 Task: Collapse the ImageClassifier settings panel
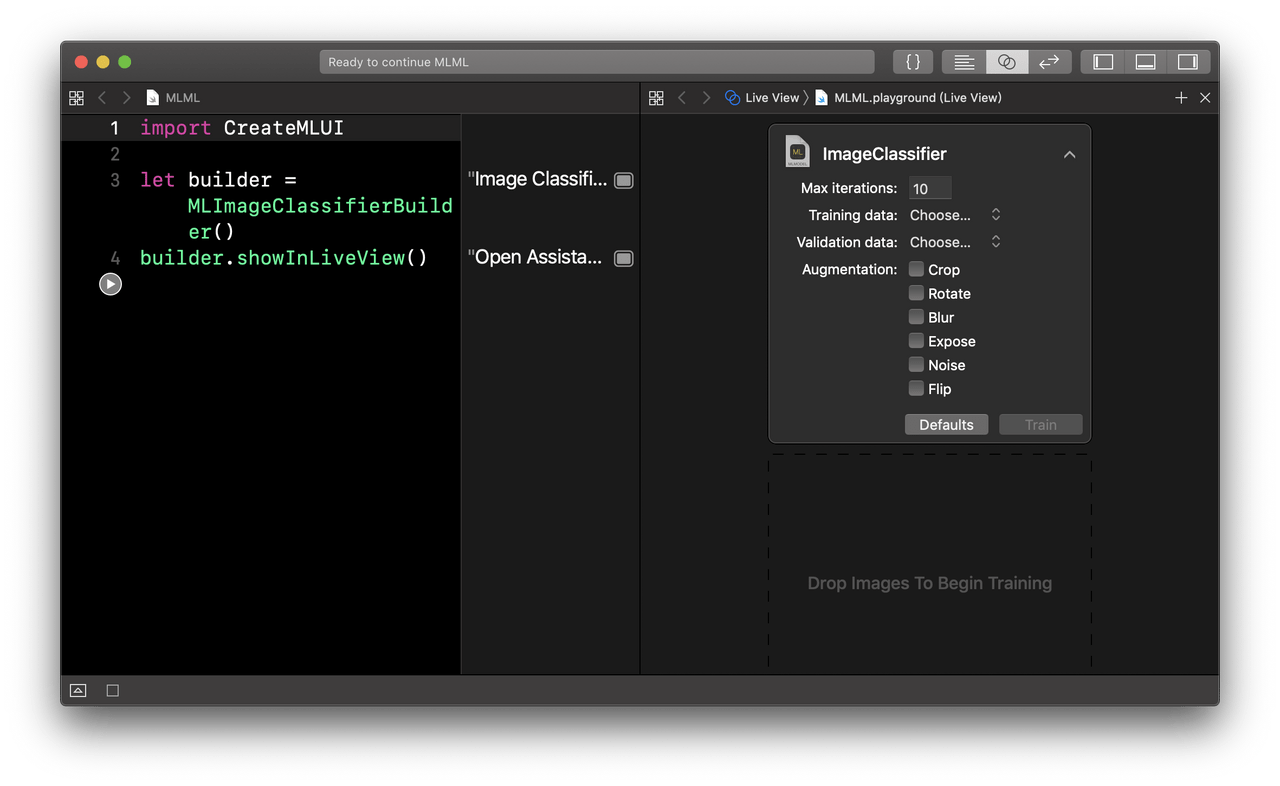tap(1069, 155)
